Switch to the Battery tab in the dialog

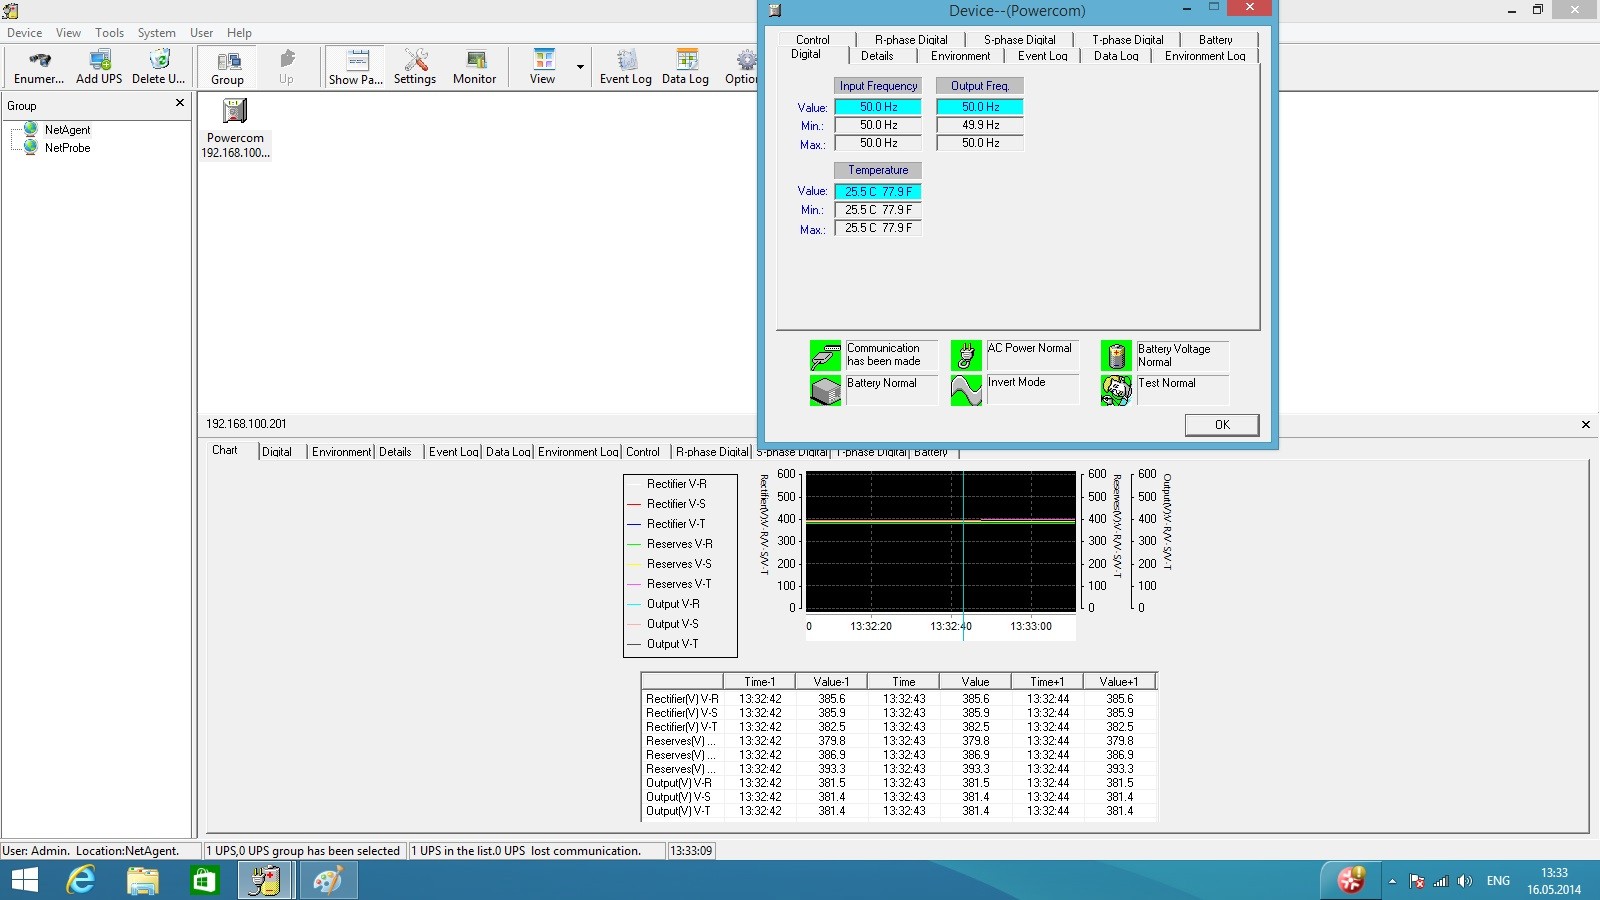[1215, 40]
